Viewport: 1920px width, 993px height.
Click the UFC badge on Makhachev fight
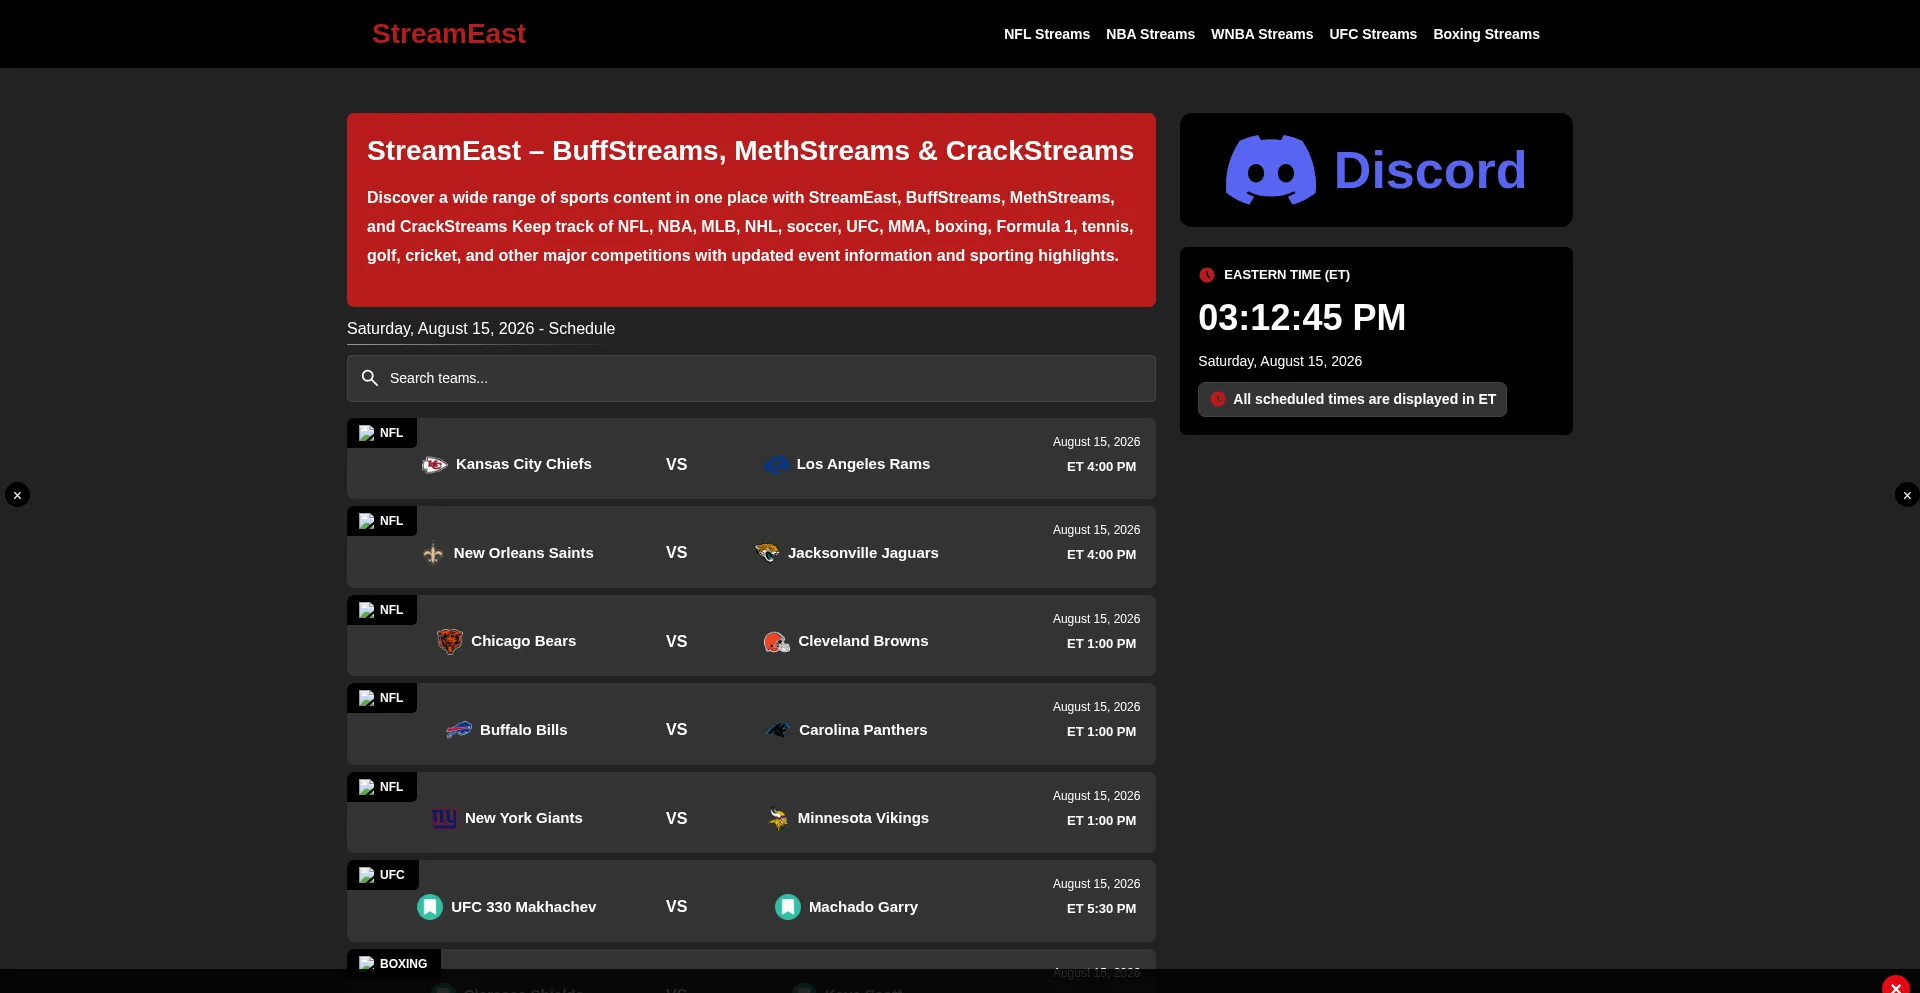click(383, 875)
